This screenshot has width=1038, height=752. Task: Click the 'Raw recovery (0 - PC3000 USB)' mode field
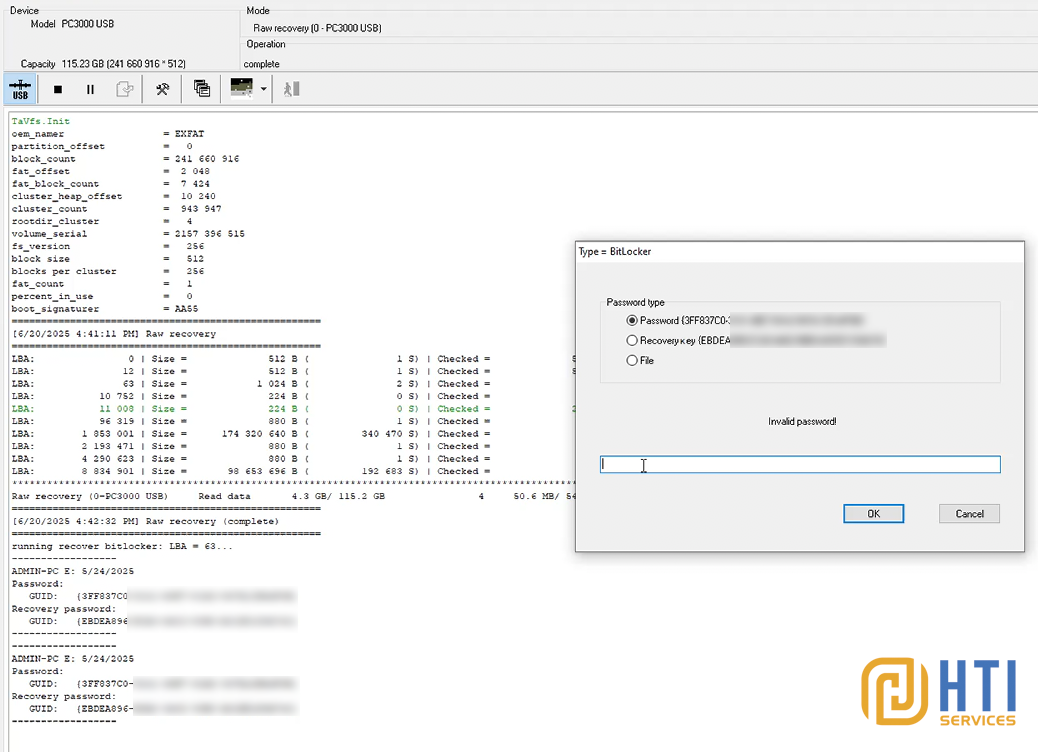point(317,28)
